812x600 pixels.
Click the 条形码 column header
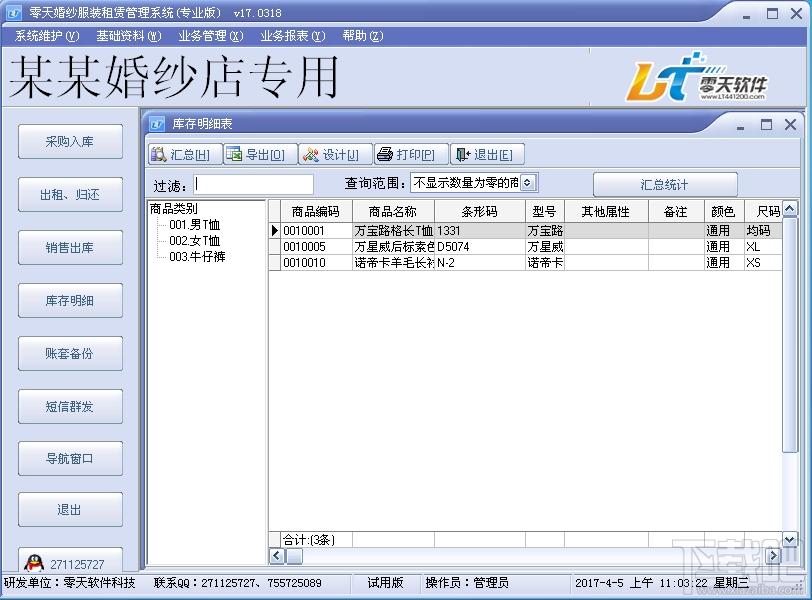[x=480, y=211]
